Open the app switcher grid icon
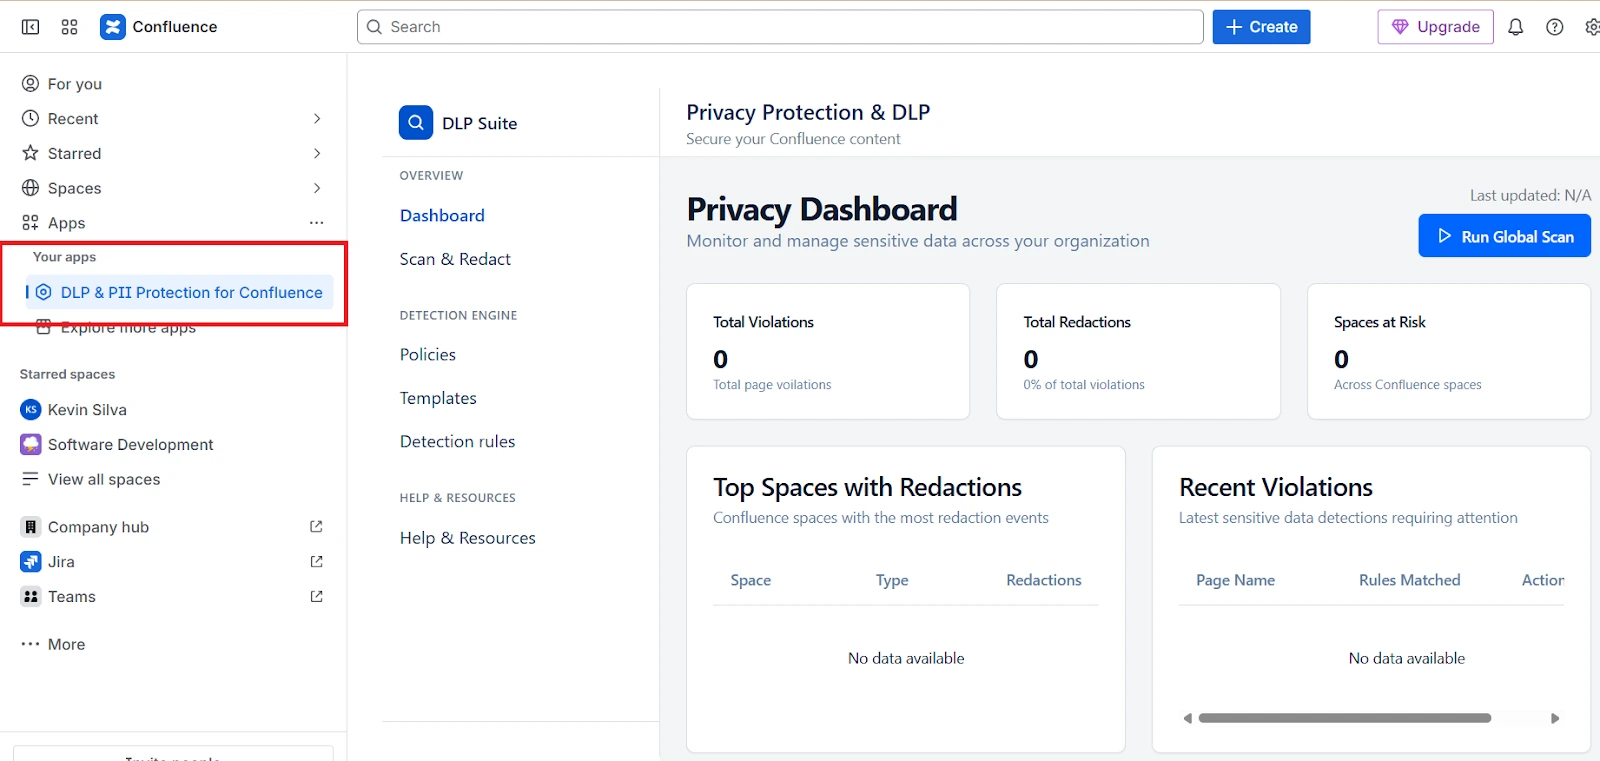Image resolution: width=1600 pixels, height=761 pixels. 69,27
